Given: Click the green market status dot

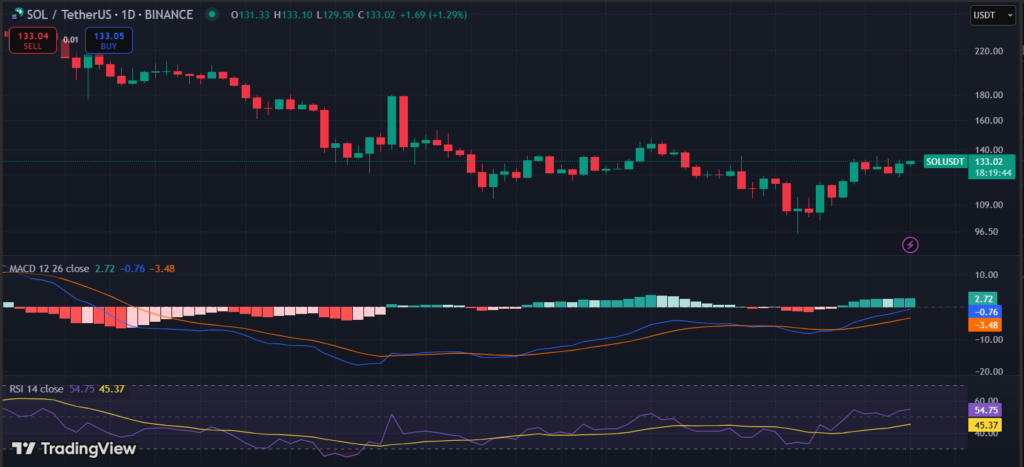Looking at the screenshot, I should point(211,15).
